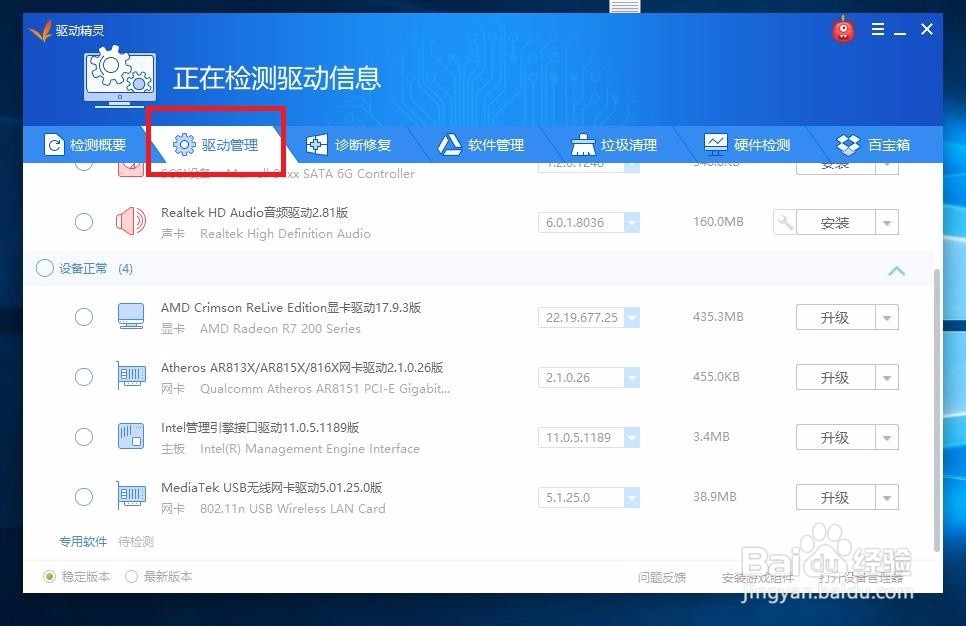Open the 问题反馈 link
The height and width of the screenshot is (626, 966).
pyautogui.click(x=662, y=577)
